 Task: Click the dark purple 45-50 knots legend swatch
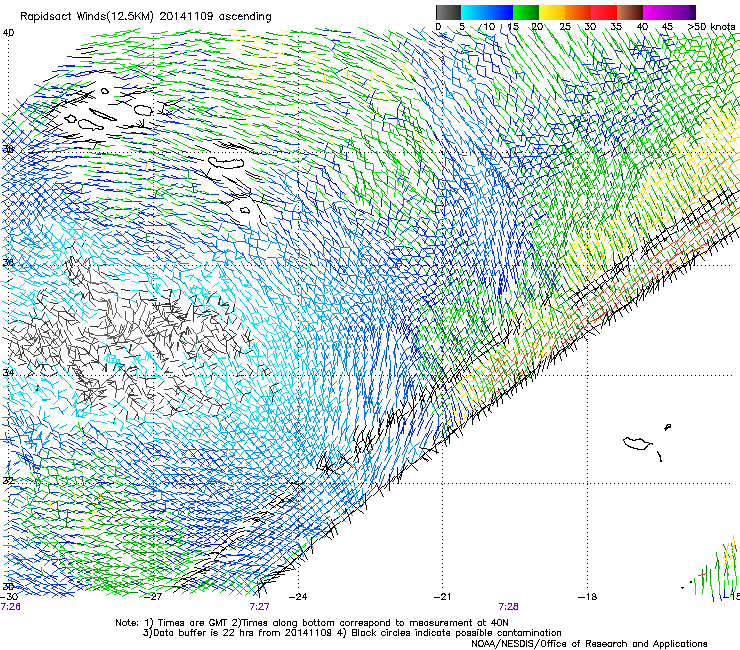tap(682, 12)
